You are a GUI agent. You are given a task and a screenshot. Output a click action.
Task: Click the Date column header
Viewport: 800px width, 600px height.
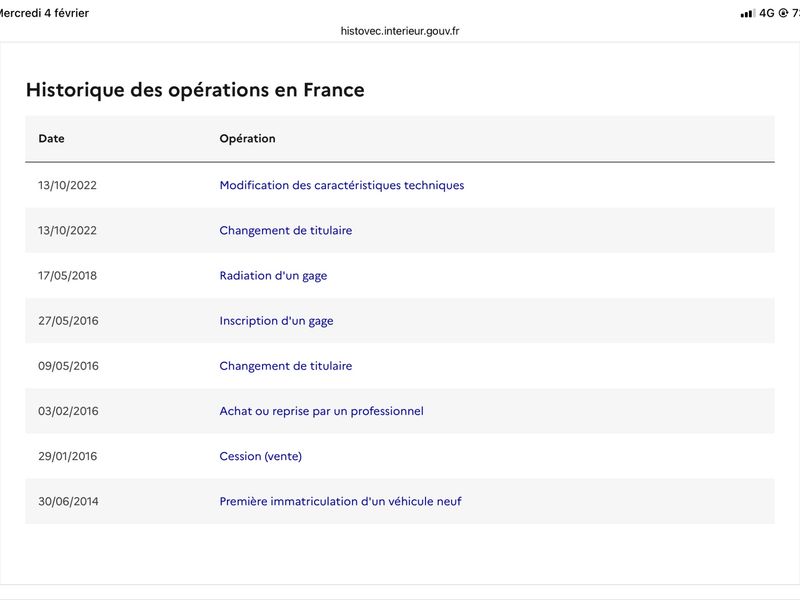click(52, 139)
